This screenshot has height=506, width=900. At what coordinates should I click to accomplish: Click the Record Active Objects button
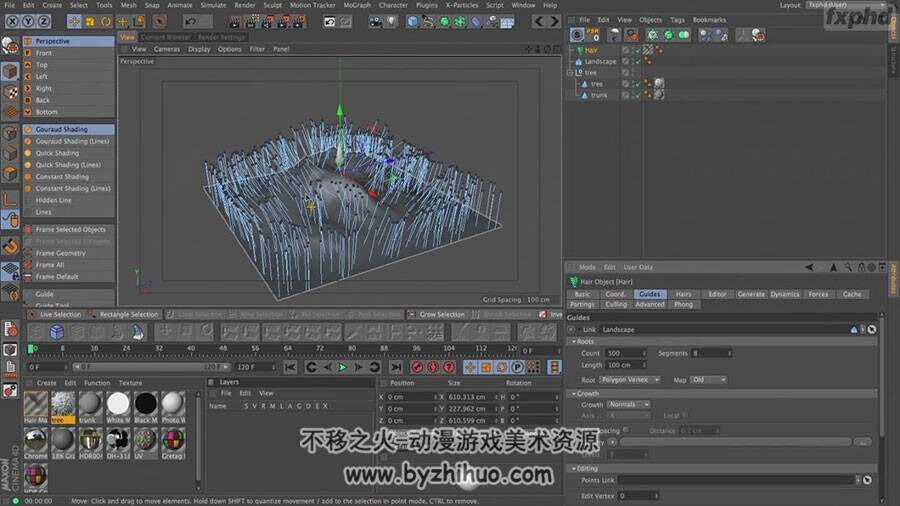[417, 367]
